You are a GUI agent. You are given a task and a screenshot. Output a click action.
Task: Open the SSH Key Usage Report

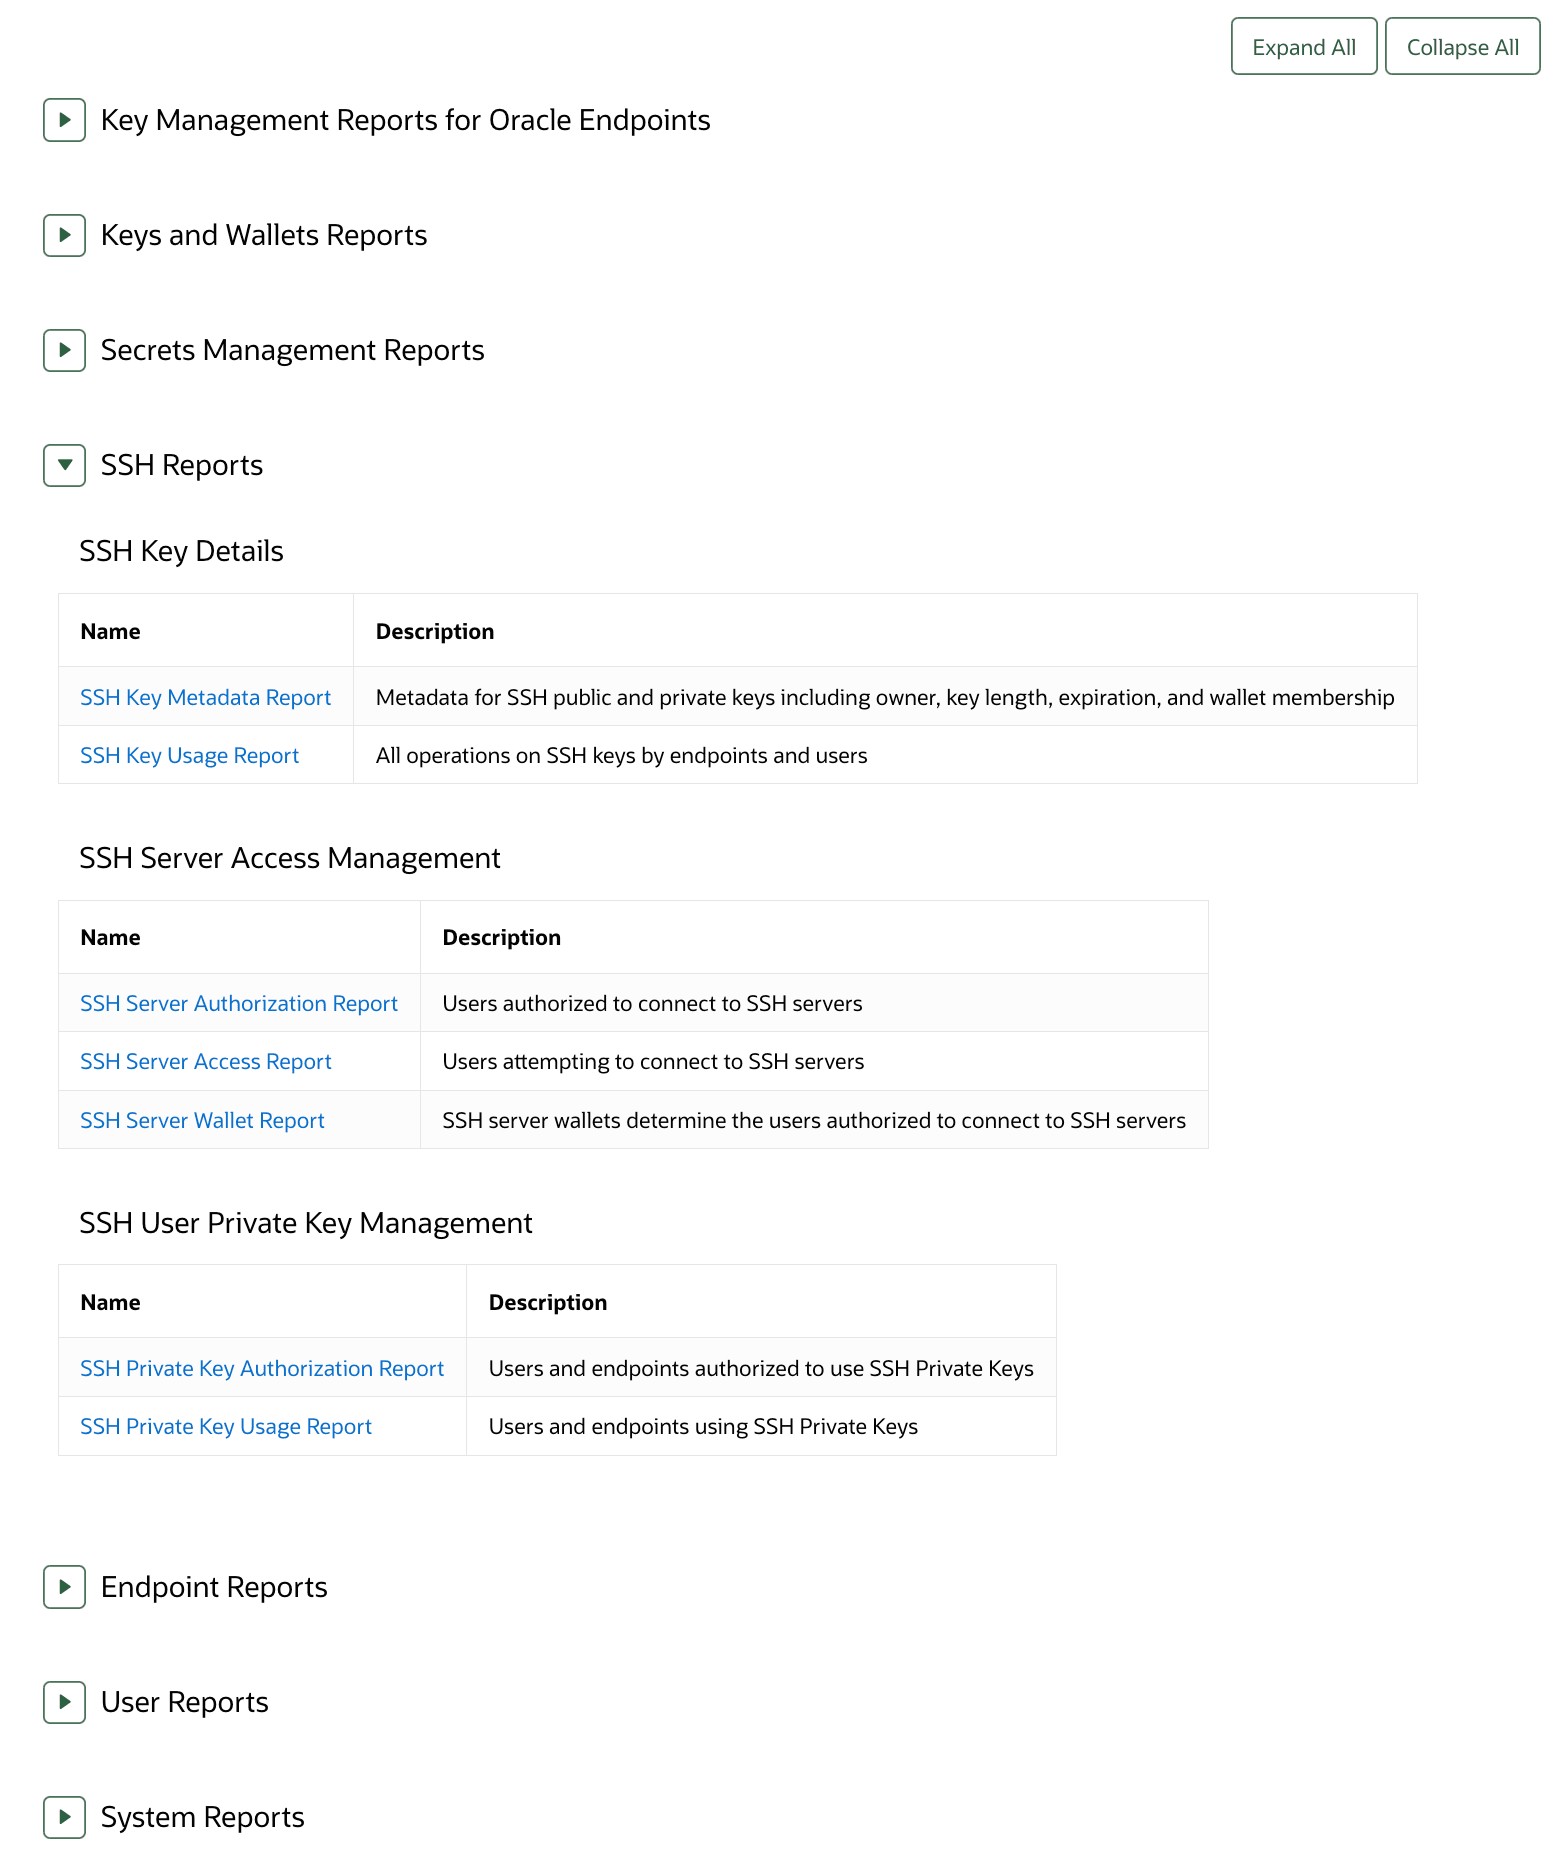(x=189, y=755)
